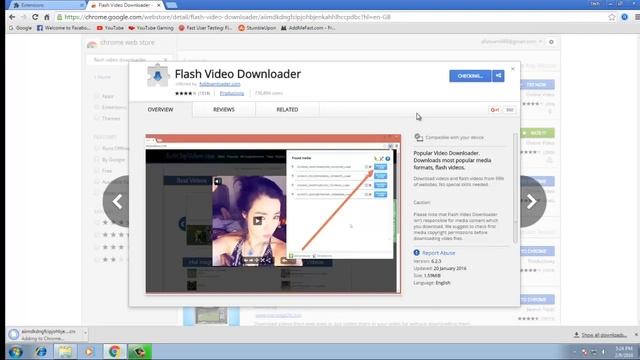Click the share icon button
The width and height of the screenshot is (640, 360).
[x=498, y=76]
